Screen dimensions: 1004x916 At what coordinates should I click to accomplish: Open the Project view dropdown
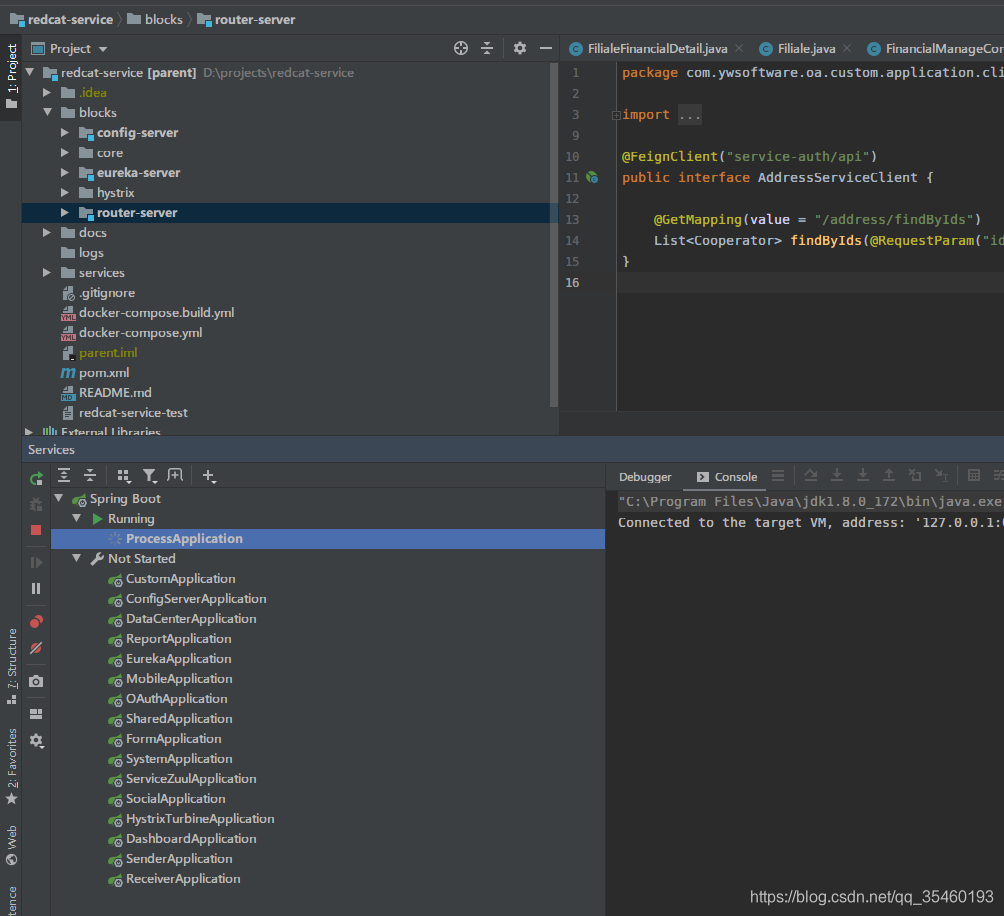(79, 49)
